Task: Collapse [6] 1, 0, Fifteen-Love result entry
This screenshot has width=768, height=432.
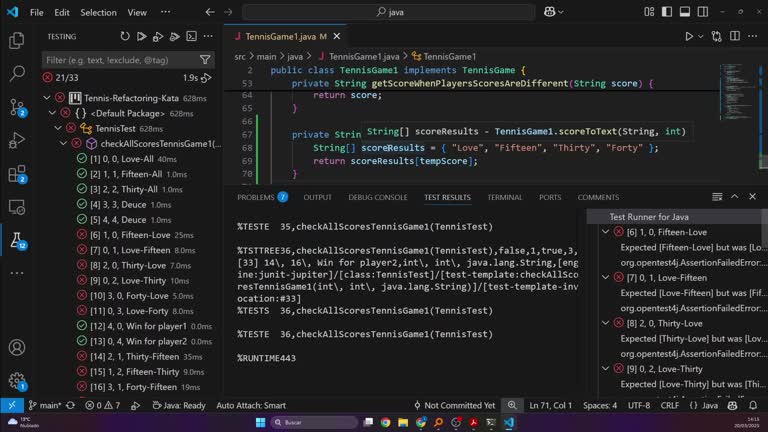Action: pos(606,232)
